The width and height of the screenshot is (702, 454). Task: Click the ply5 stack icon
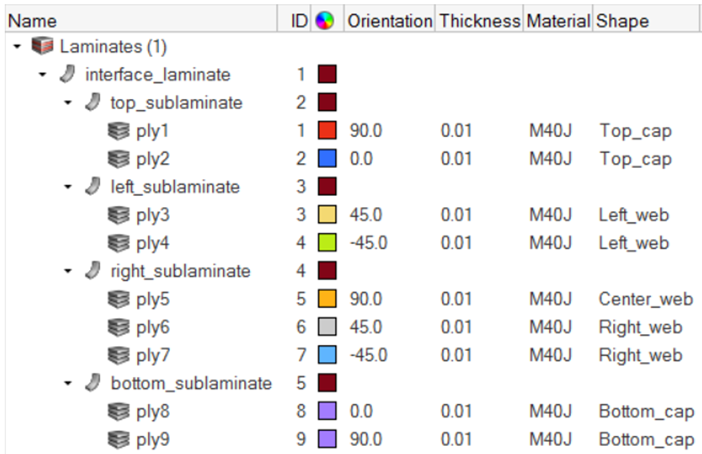(119, 299)
